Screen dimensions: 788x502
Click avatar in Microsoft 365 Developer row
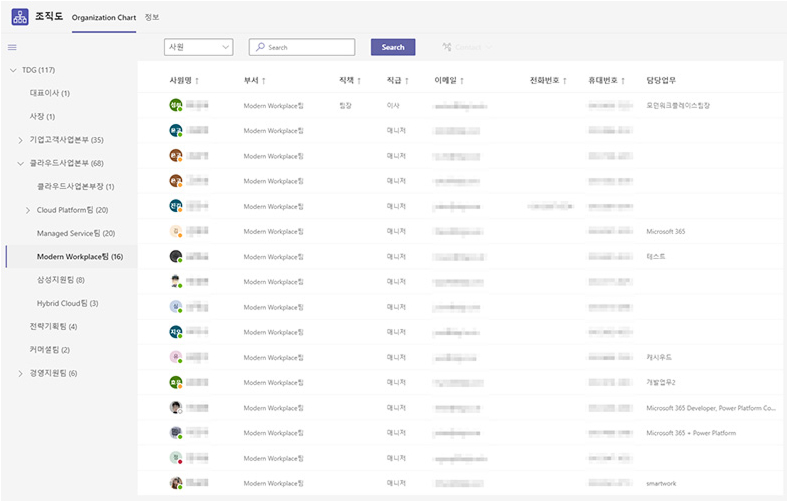coord(175,407)
